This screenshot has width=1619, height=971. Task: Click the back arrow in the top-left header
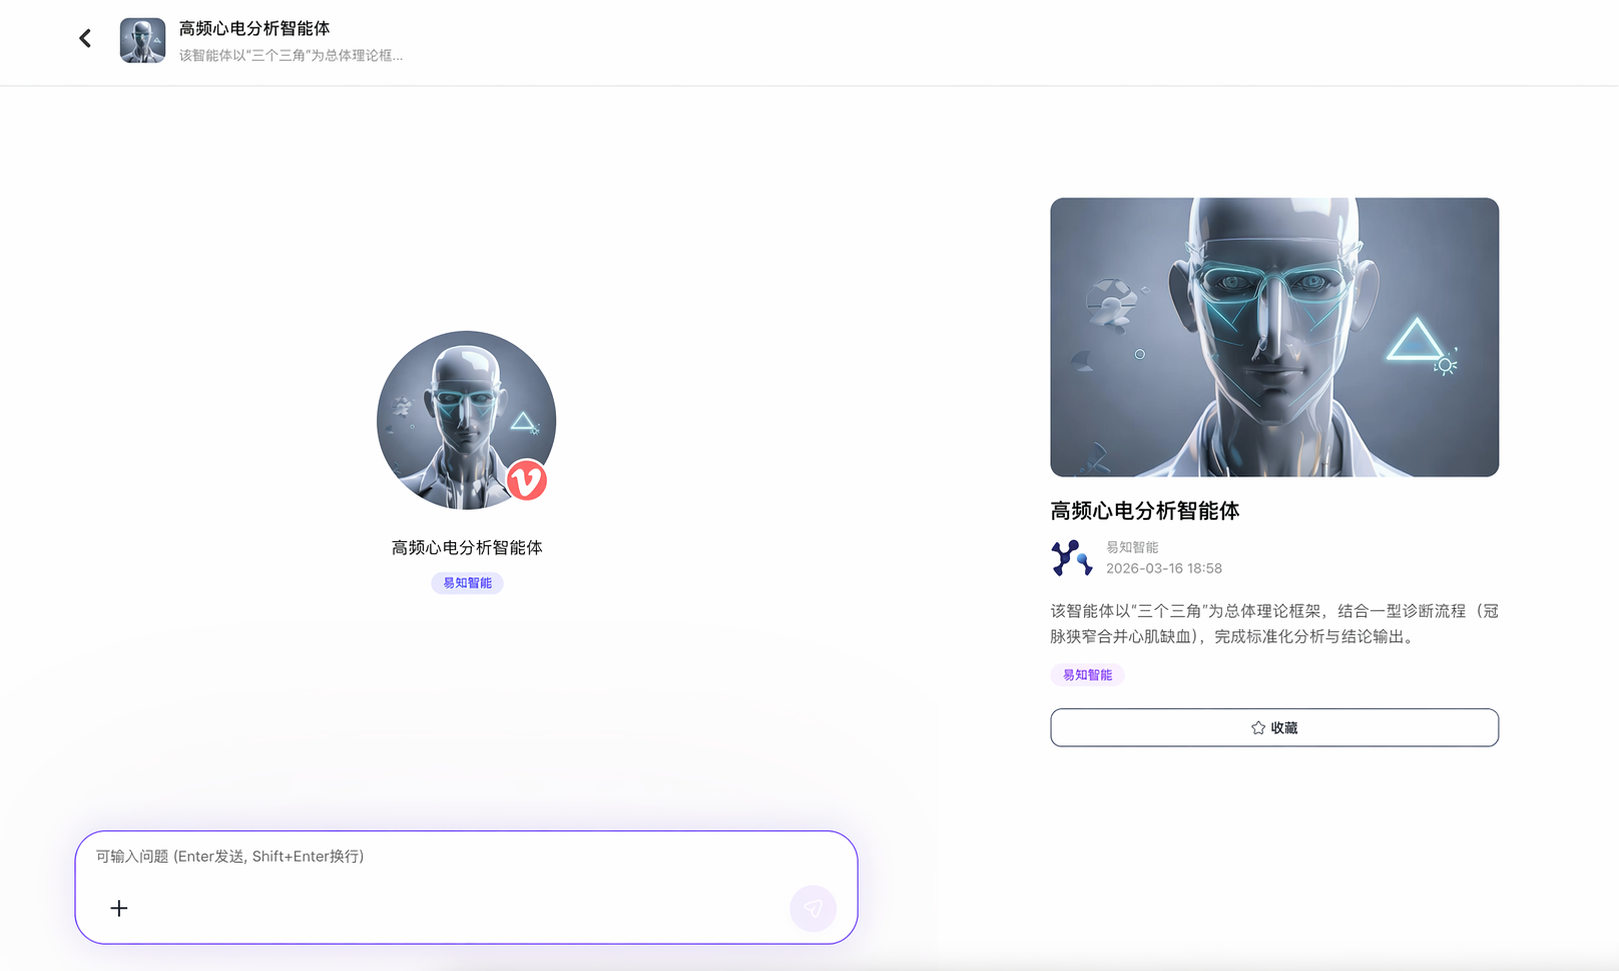(84, 38)
